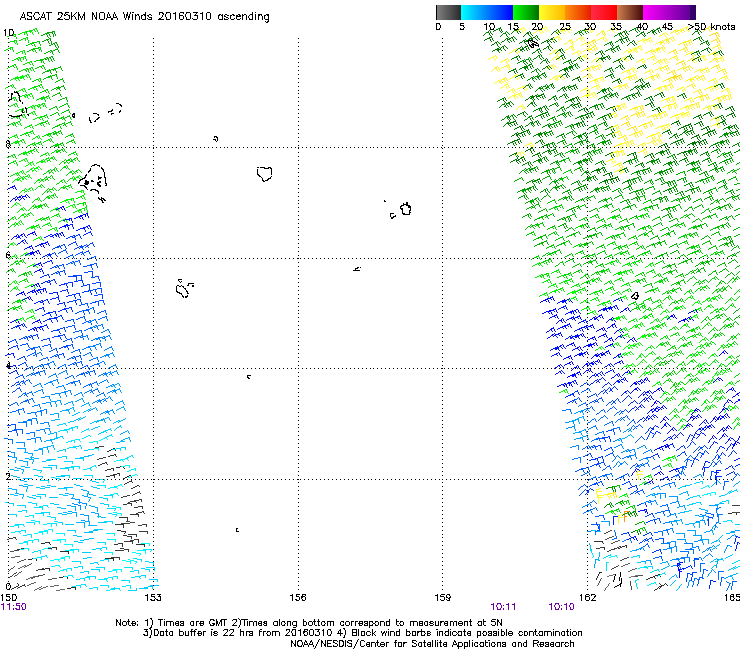Click the note line '3)Data buffer is 22 hrs'
This screenshot has height=650, width=740.
pos(362,633)
